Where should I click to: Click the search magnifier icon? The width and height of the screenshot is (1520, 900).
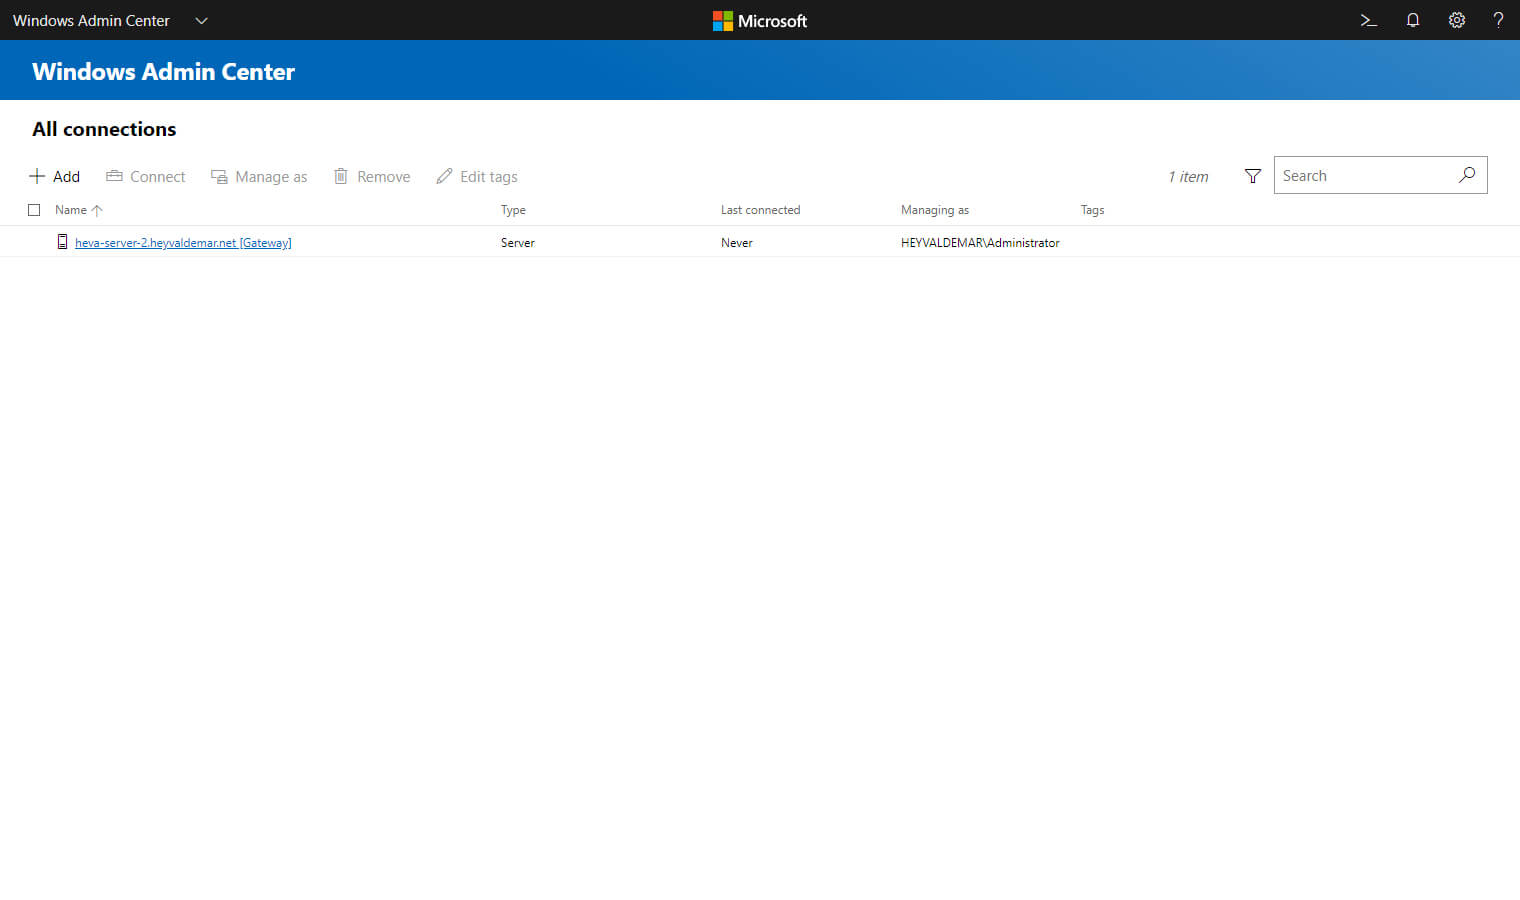point(1467,175)
